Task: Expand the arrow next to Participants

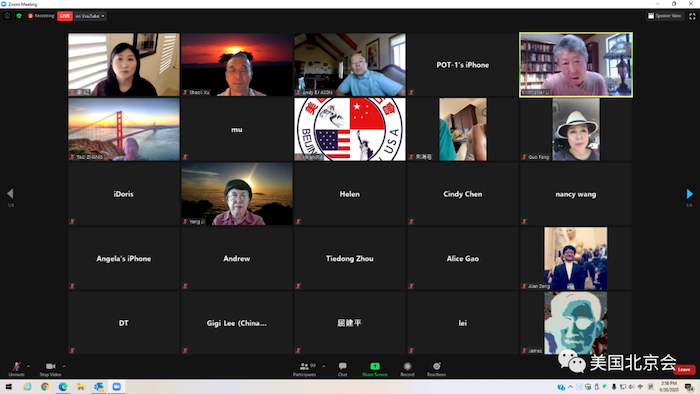Action: click(x=324, y=366)
